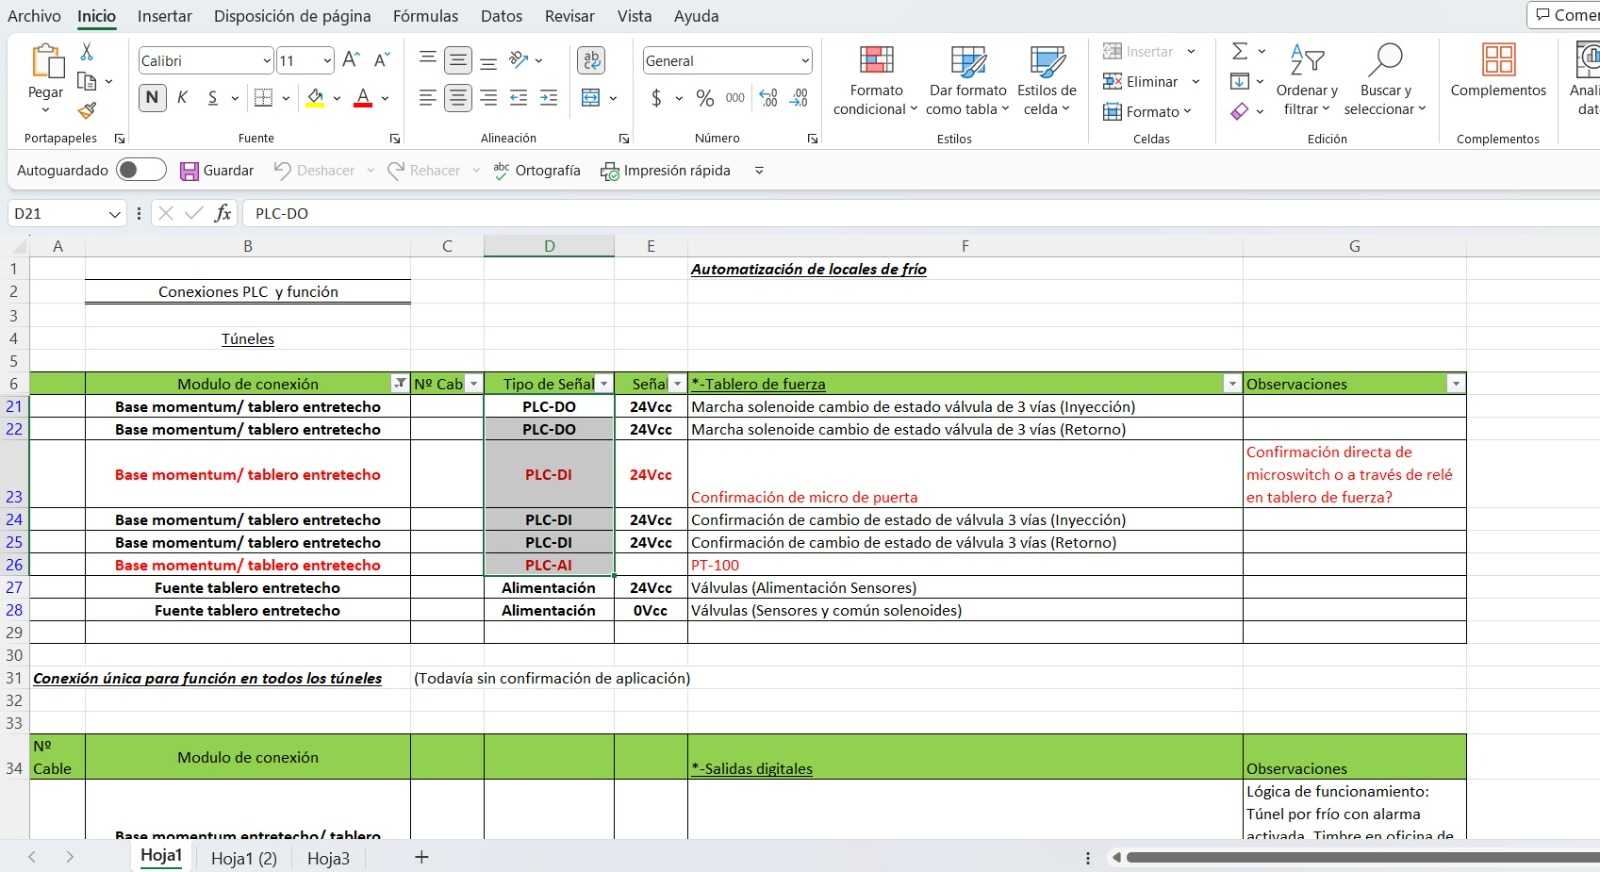The image size is (1600, 872).
Task: Click the percent style icon
Action: (705, 97)
